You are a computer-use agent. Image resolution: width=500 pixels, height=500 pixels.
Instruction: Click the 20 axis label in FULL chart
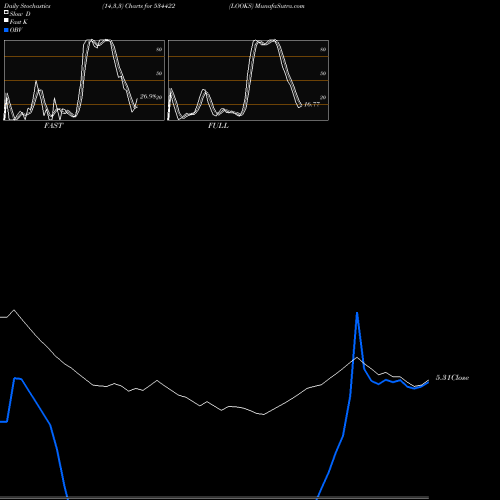323,97
